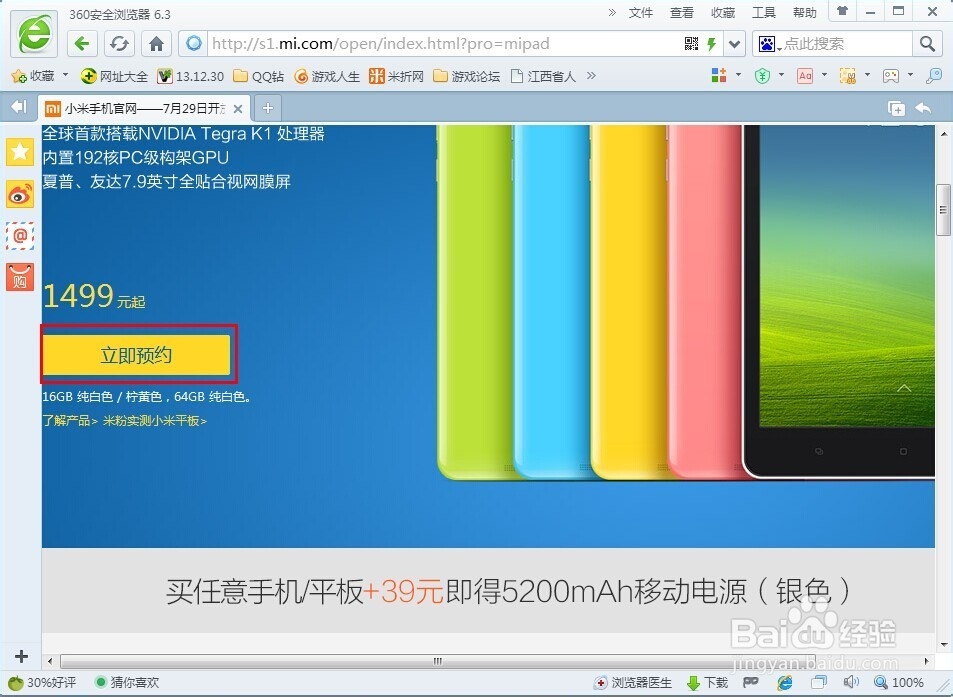Show more bookmarks with the chevron
953x697 pixels.
pyautogui.click(x=591, y=75)
